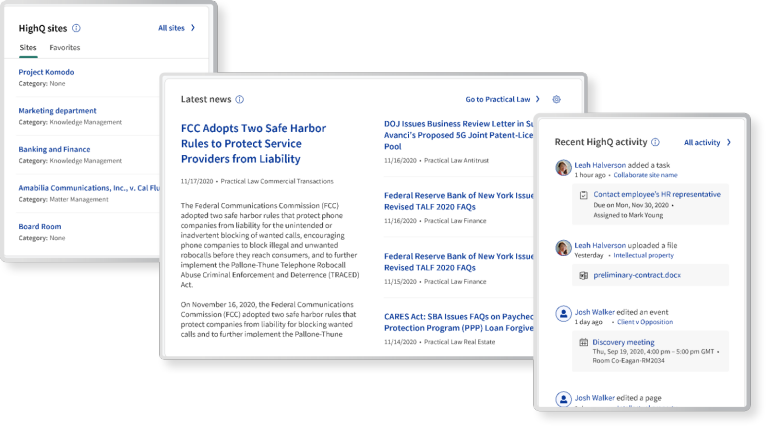Select the Sites tab
This screenshot has width=768, height=432.
point(29,48)
